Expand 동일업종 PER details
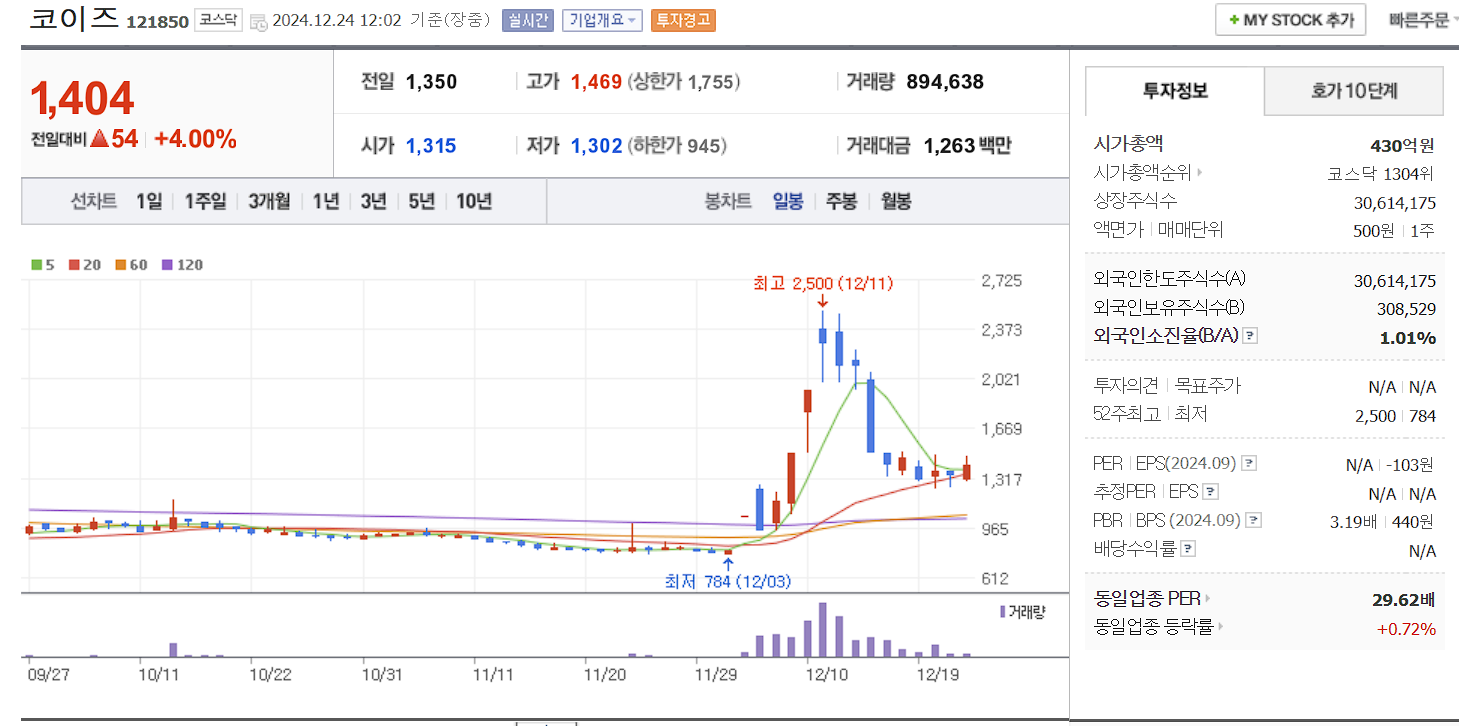The height and width of the screenshot is (726, 1459). (1207, 598)
